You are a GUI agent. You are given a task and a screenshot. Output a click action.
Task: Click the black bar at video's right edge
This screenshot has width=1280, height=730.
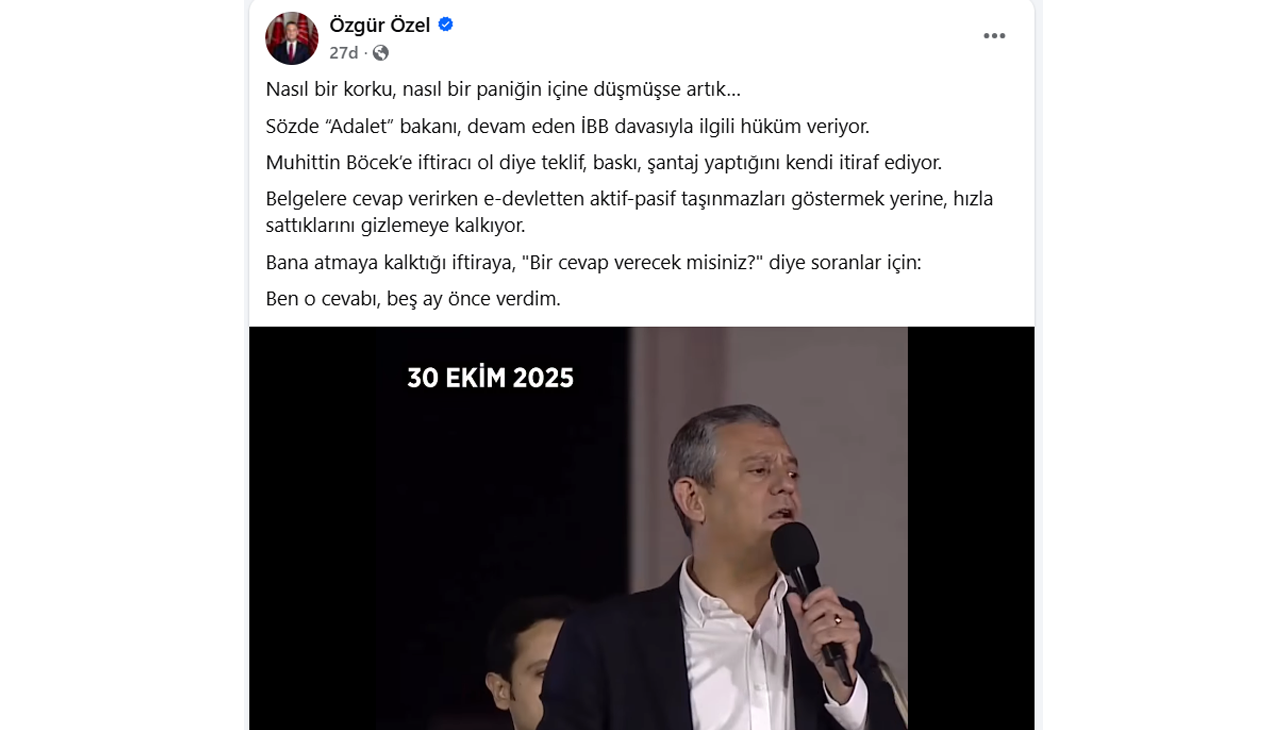(x=971, y=528)
